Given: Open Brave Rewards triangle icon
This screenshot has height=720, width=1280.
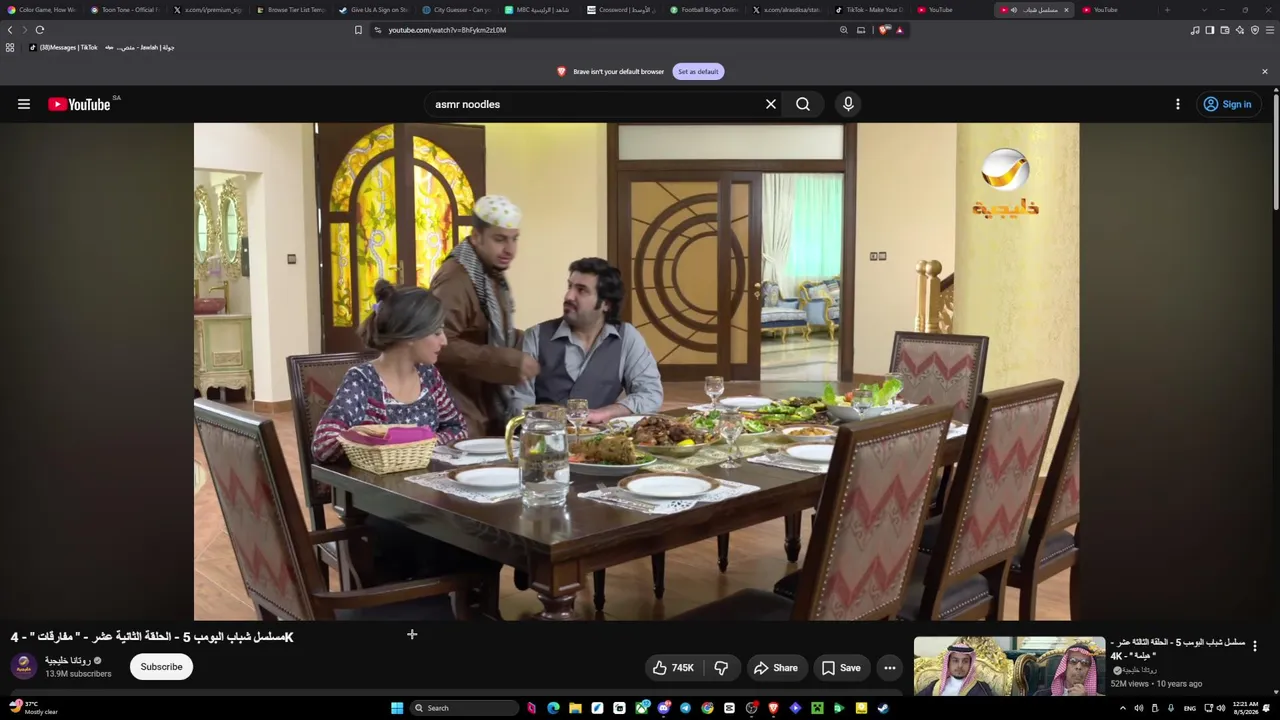Looking at the screenshot, I should (899, 30).
